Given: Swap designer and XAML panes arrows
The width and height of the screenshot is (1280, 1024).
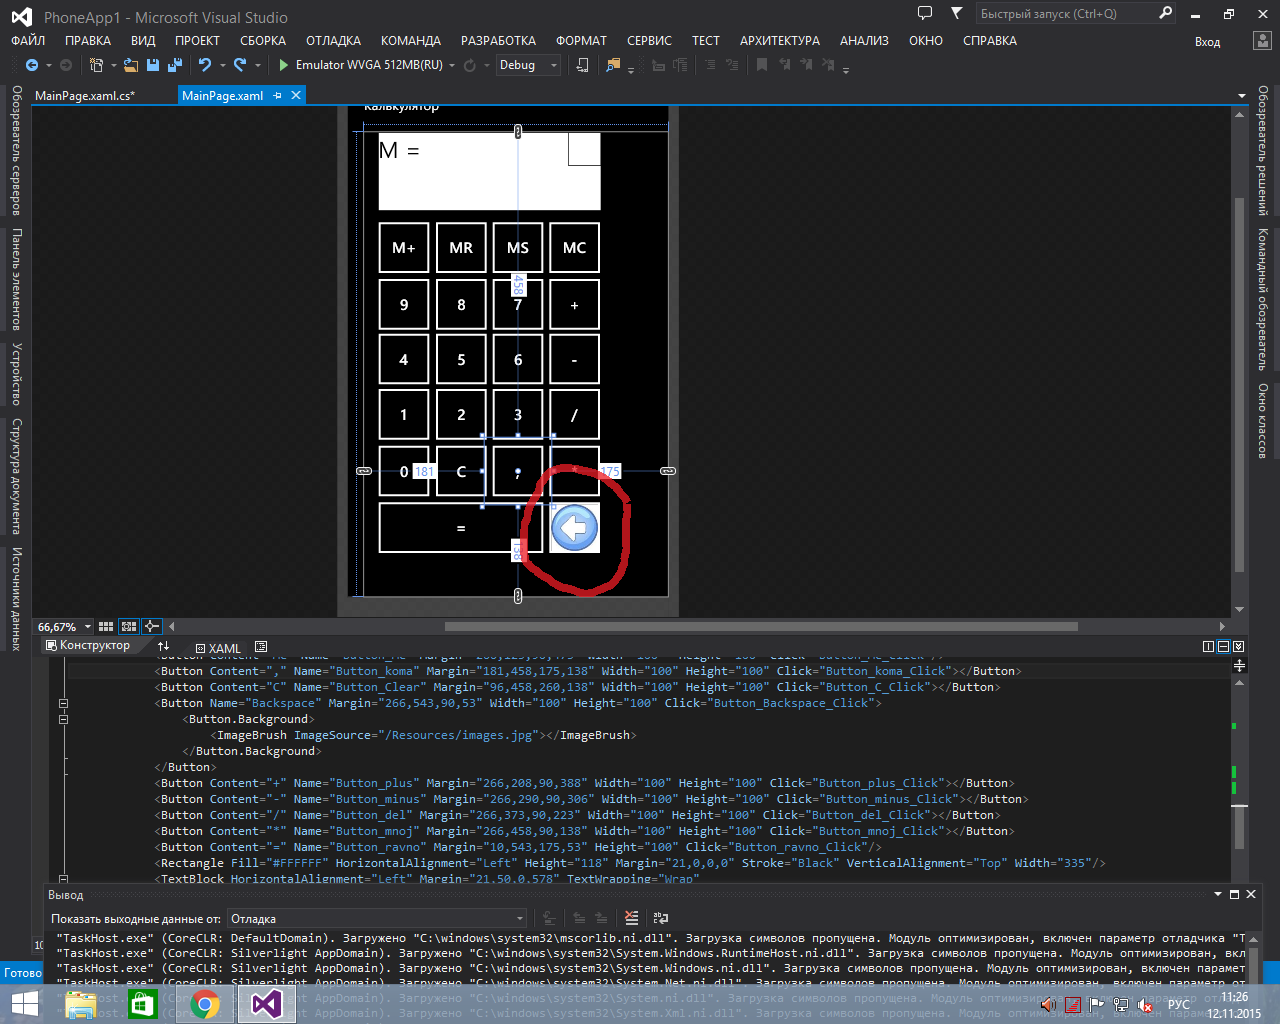Looking at the screenshot, I should pos(164,647).
